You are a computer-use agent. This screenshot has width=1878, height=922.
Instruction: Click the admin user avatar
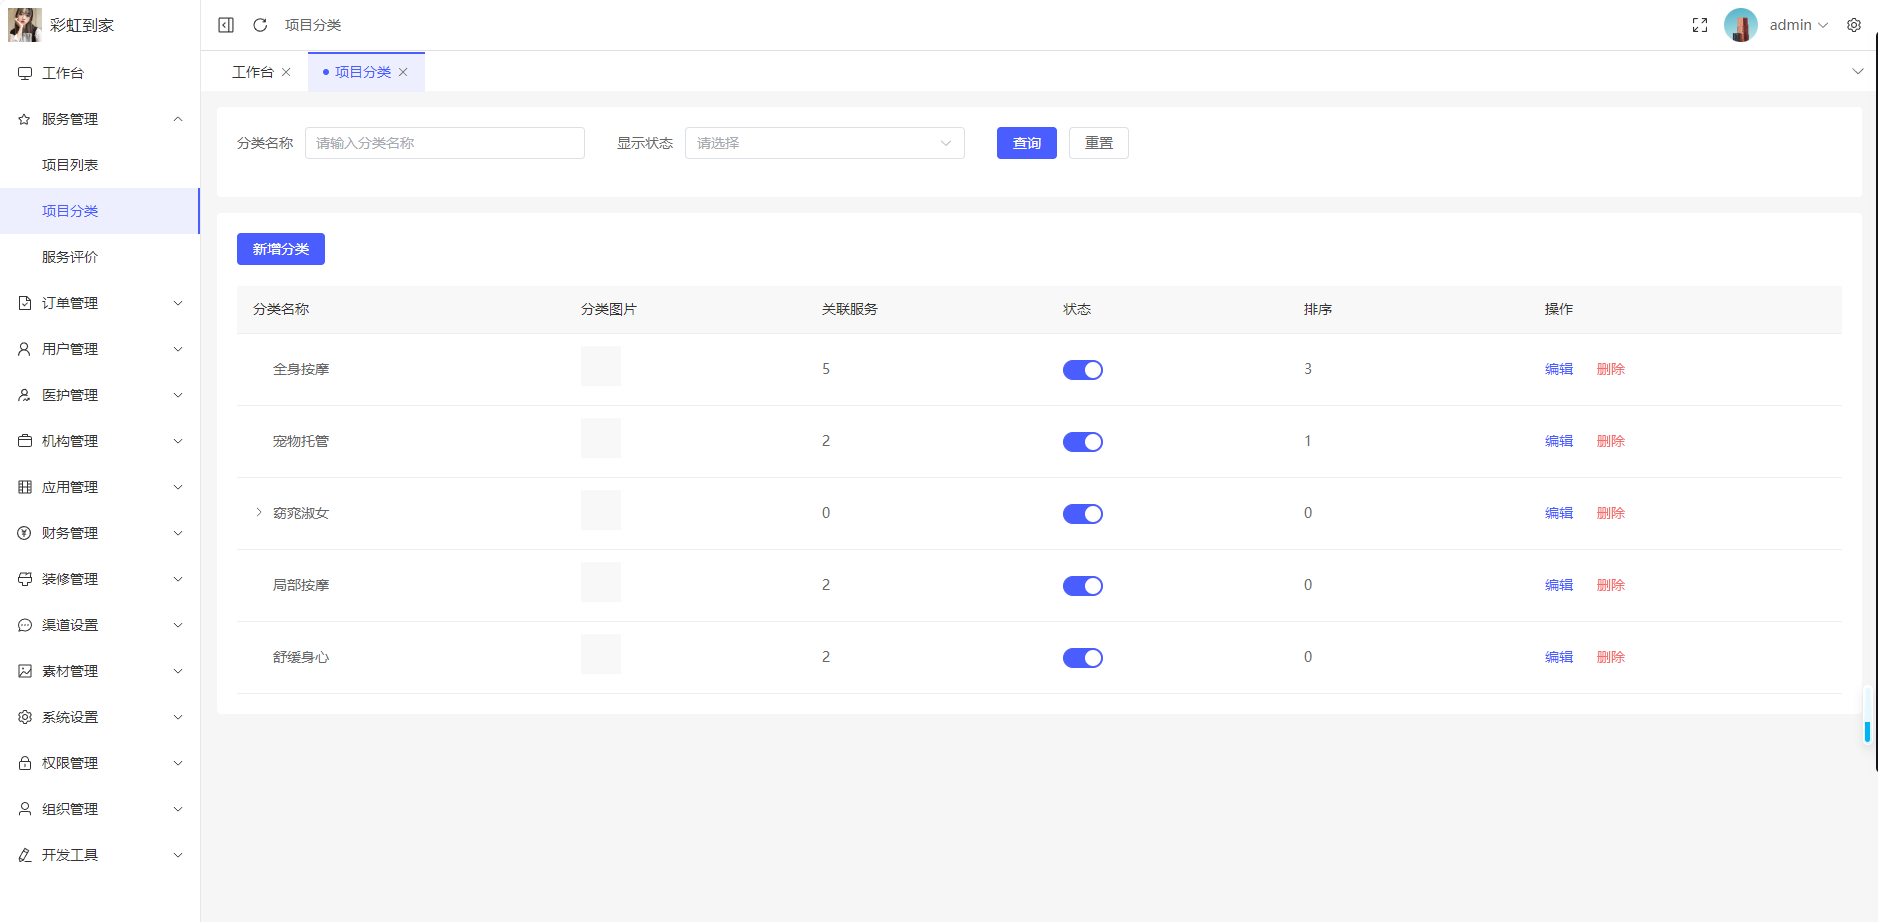[1740, 25]
